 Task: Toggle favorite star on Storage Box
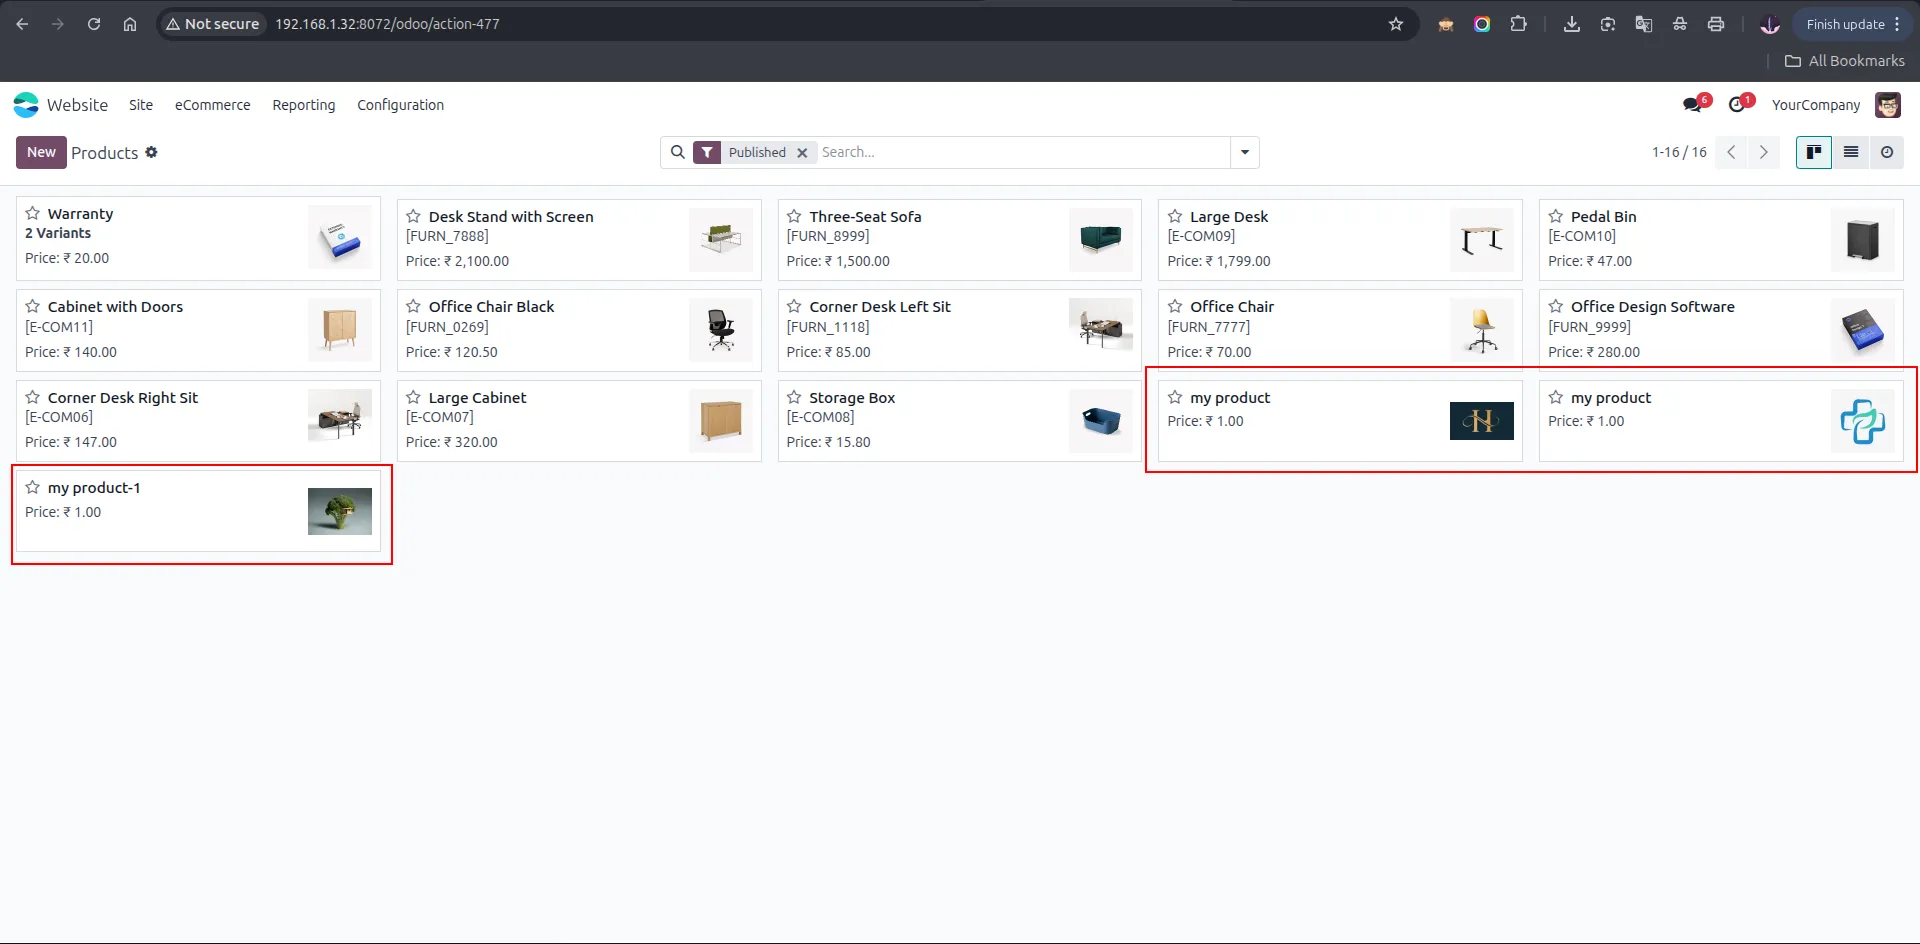(794, 397)
